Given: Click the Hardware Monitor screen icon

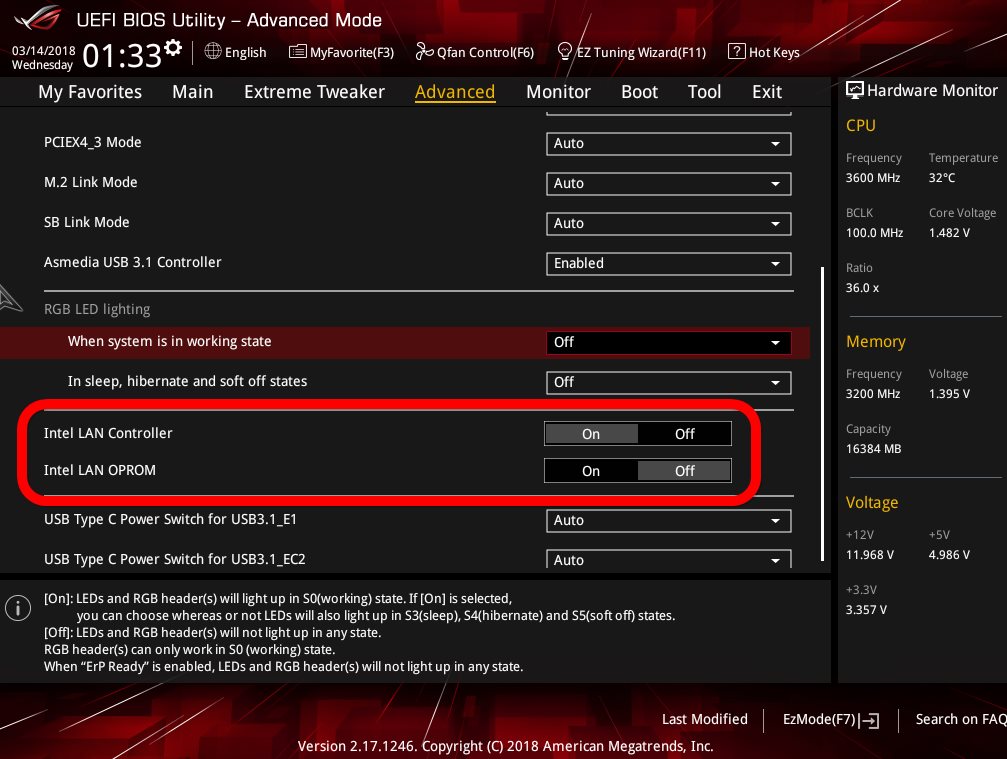Looking at the screenshot, I should pyautogui.click(x=855, y=91).
